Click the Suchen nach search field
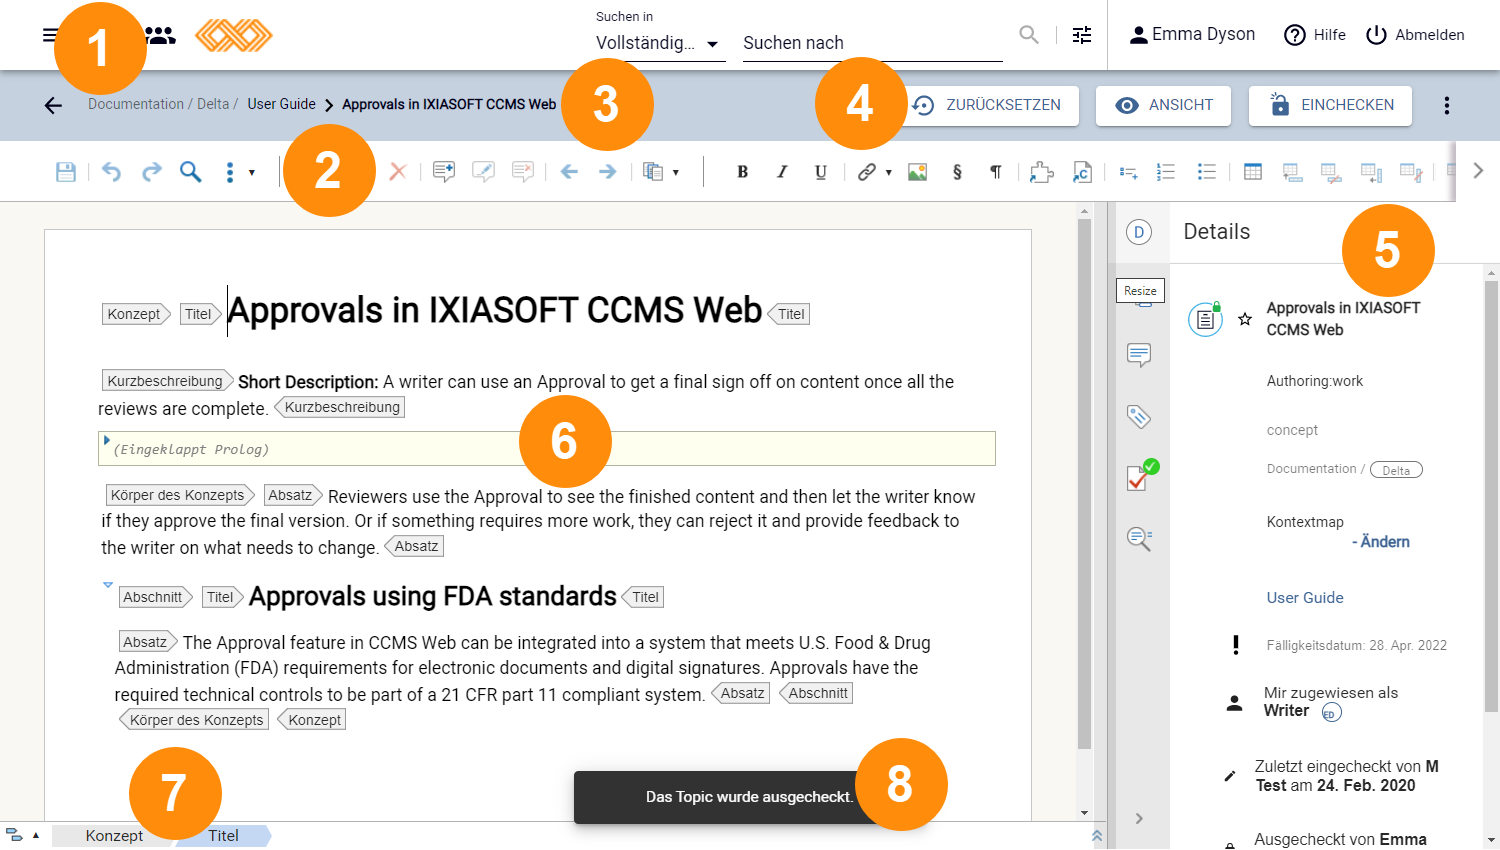 [872, 43]
